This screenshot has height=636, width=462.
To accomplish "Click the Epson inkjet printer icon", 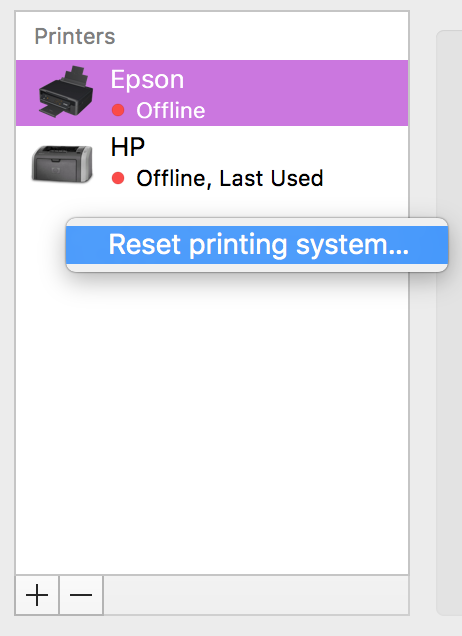I will [66, 92].
